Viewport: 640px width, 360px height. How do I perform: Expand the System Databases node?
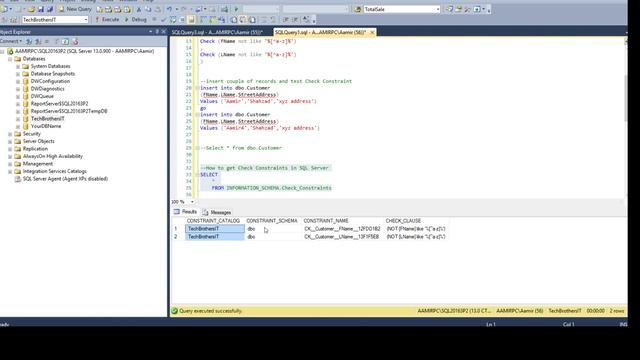pos(18,66)
